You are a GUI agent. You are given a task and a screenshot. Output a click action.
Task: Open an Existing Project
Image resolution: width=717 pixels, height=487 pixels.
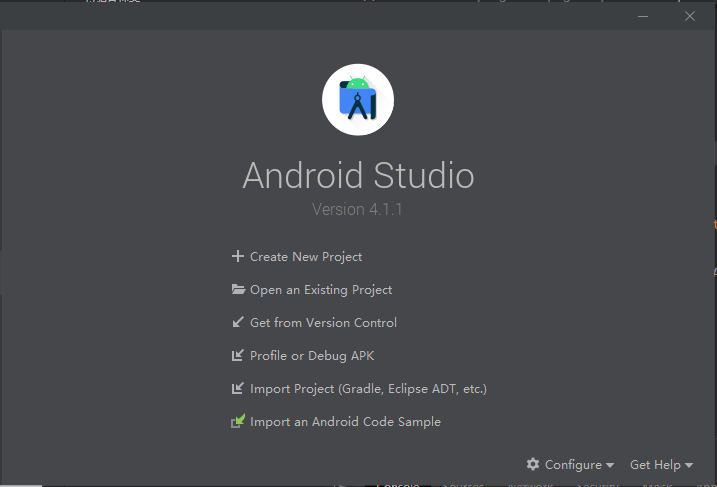[x=321, y=289]
